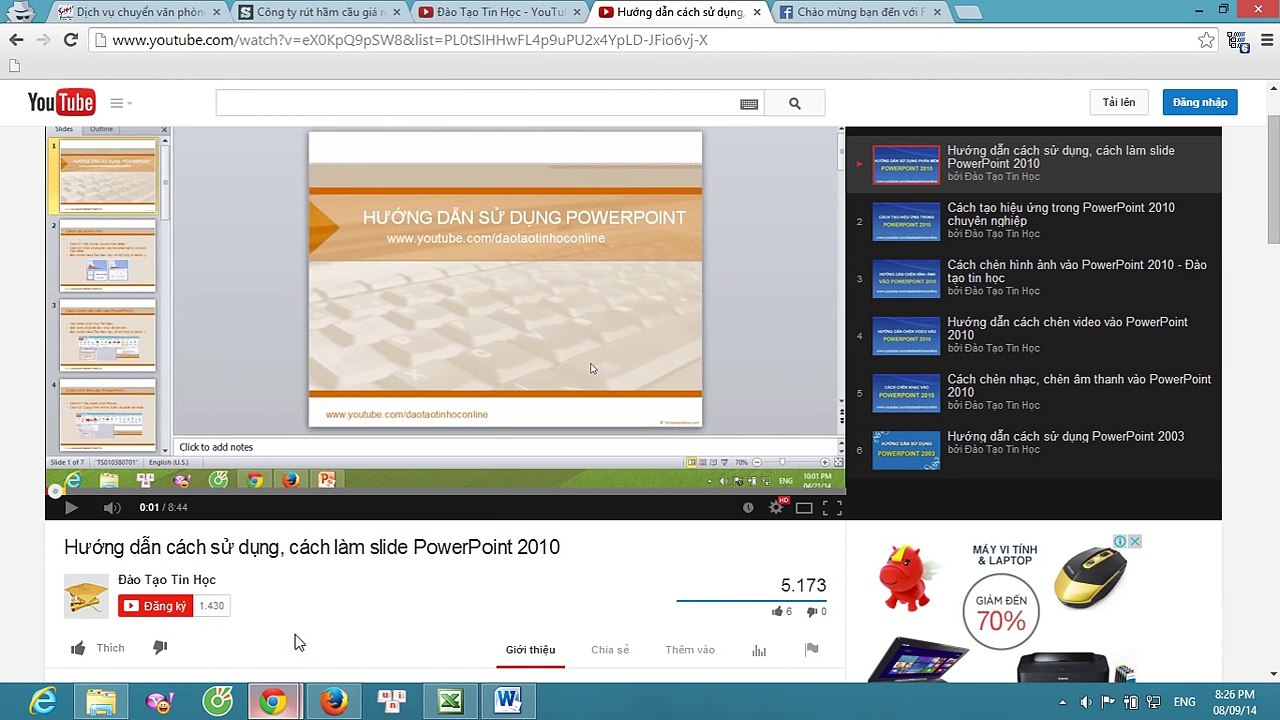This screenshot has width=1280, height=720.
Task: Open Cốc Cốc browser from taskbar
Action: [x=217, y=702]
